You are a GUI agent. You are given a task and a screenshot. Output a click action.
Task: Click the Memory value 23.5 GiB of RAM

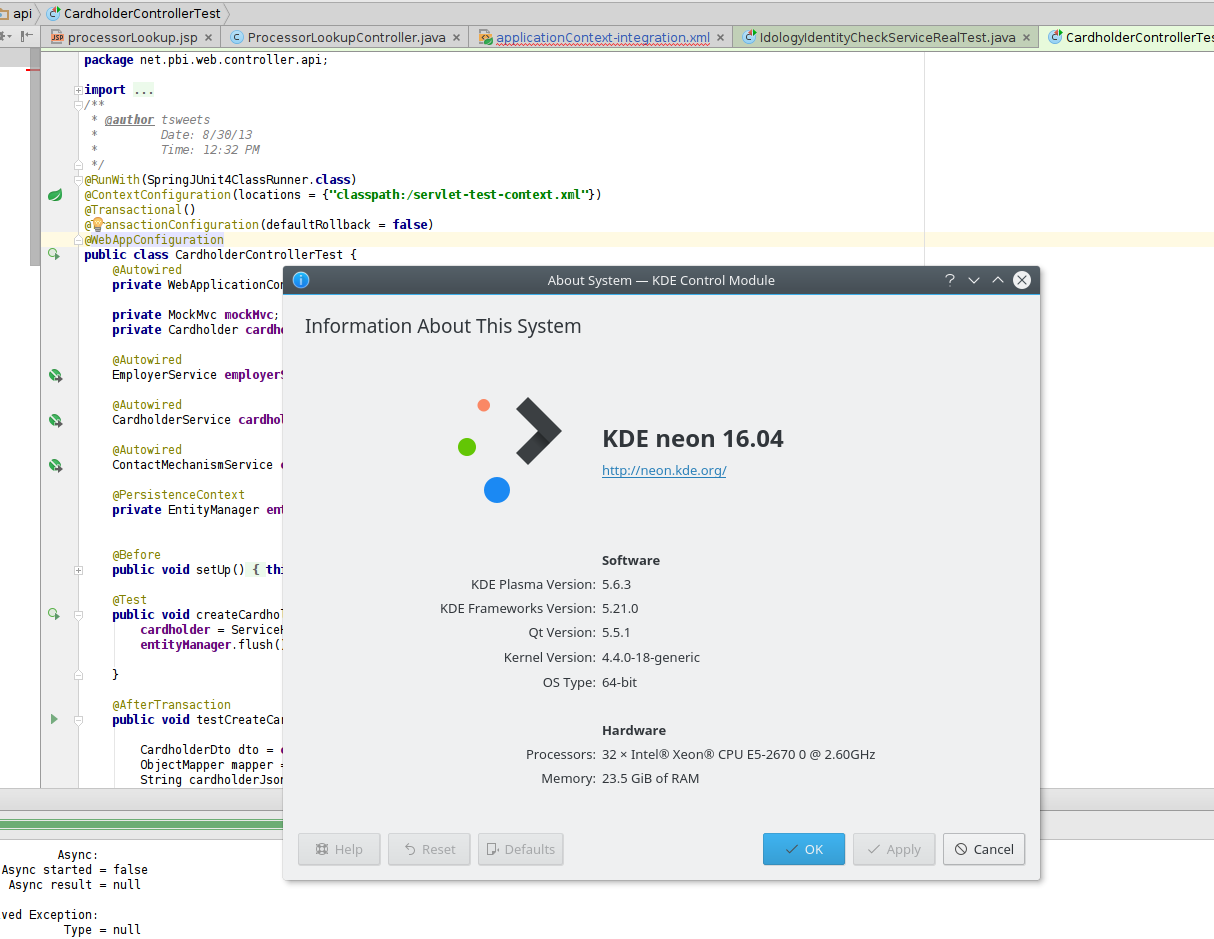pyautogui.click(x=651, y=778)
